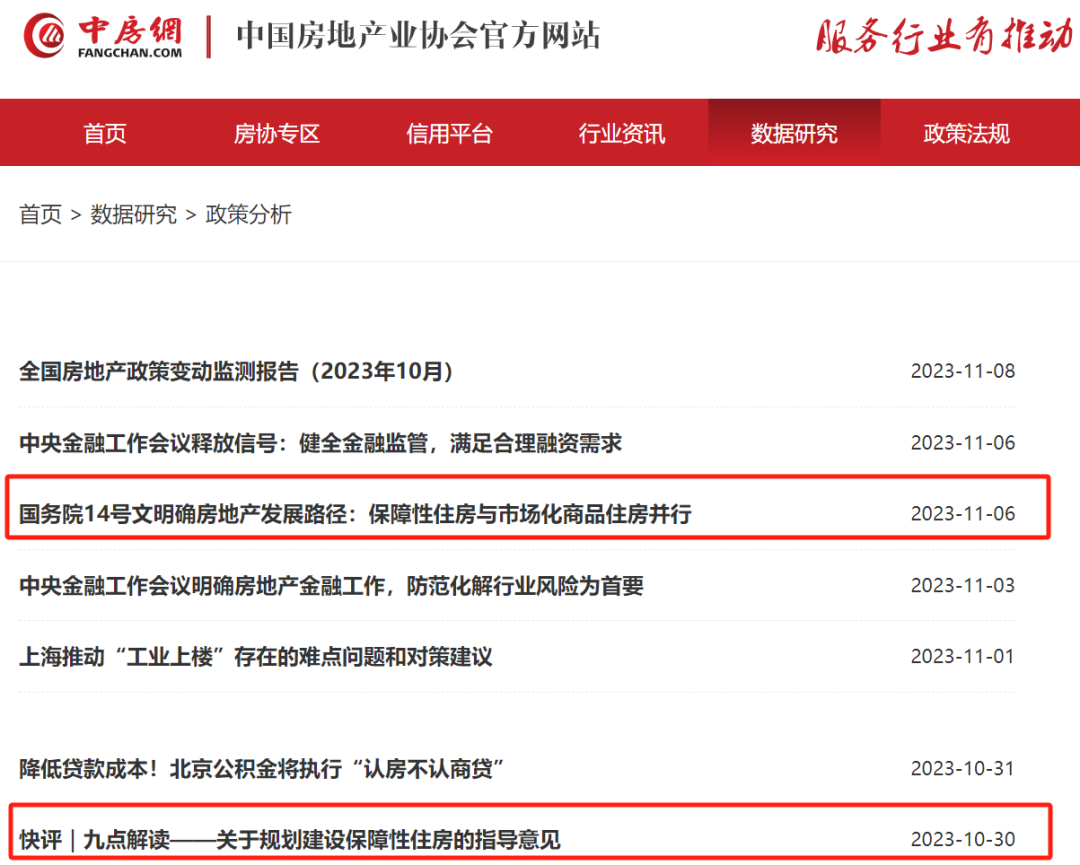Click the date 2023-10-31
This screenshot has height=865, width=1080.
[x=963, y=769]
